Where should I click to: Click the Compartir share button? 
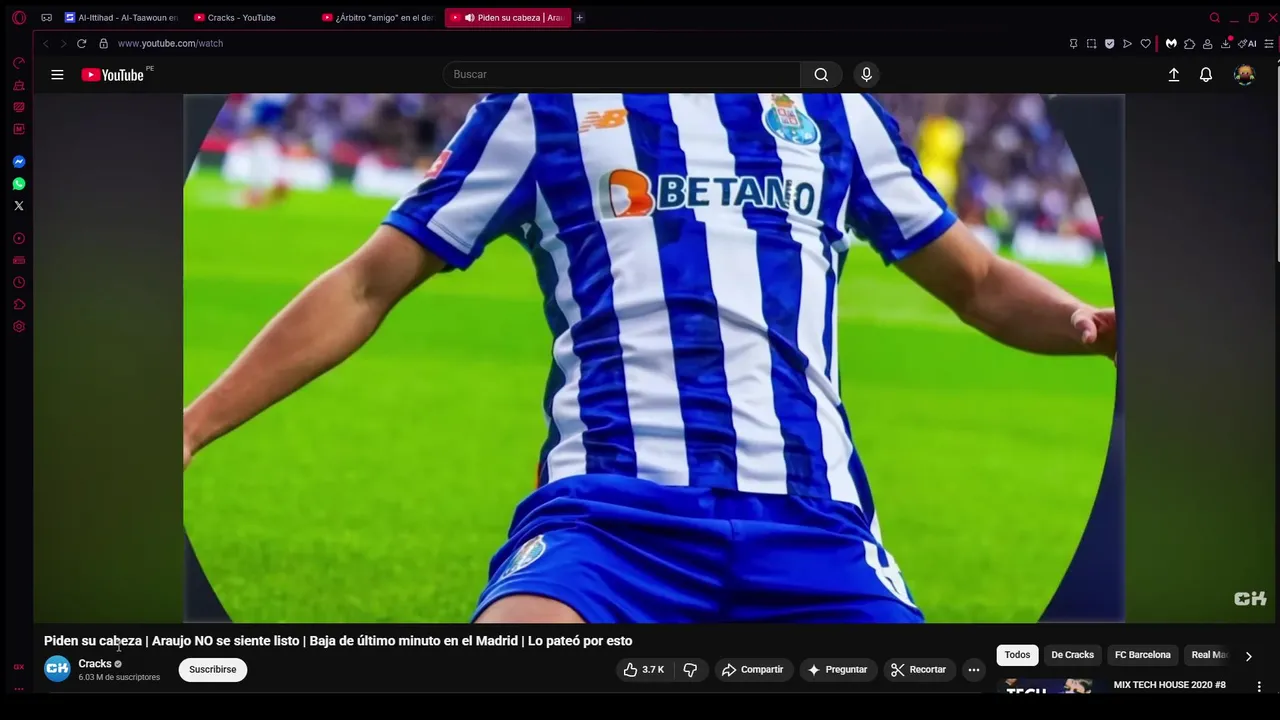click(752, 670)
